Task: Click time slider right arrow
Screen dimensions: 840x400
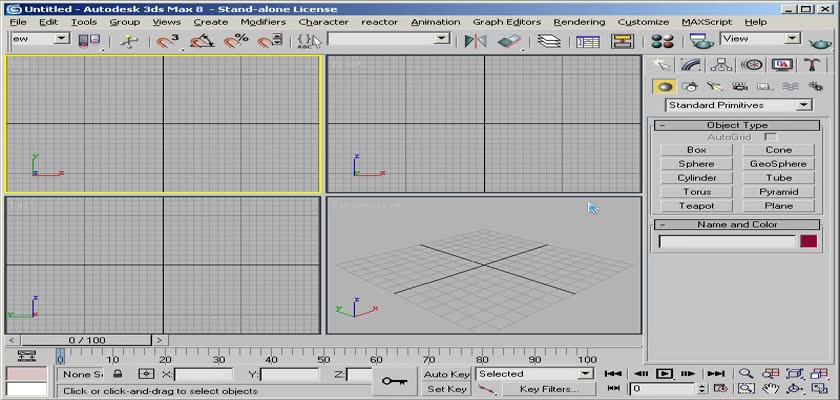Action: tap(160, 340)
